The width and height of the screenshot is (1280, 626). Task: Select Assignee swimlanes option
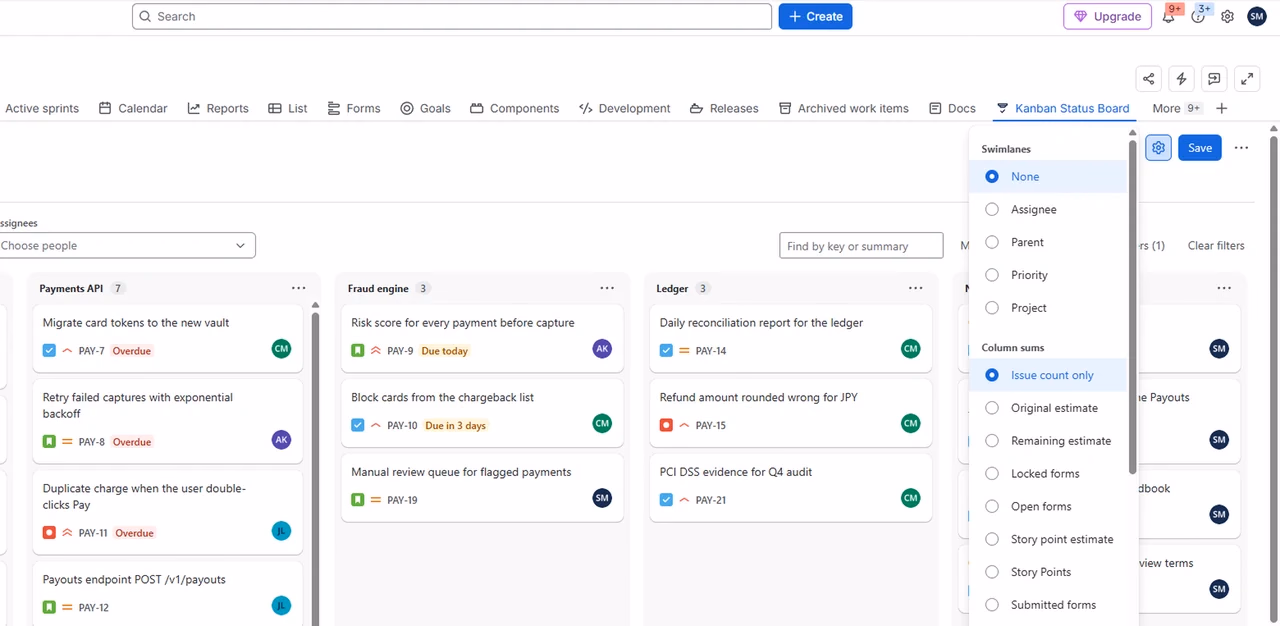[x=1048, y=209]
